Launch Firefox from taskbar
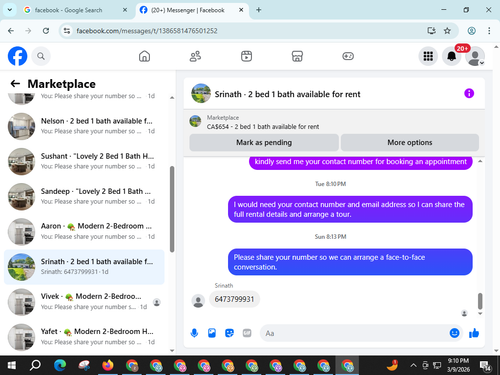 click(x=108, y=366)
